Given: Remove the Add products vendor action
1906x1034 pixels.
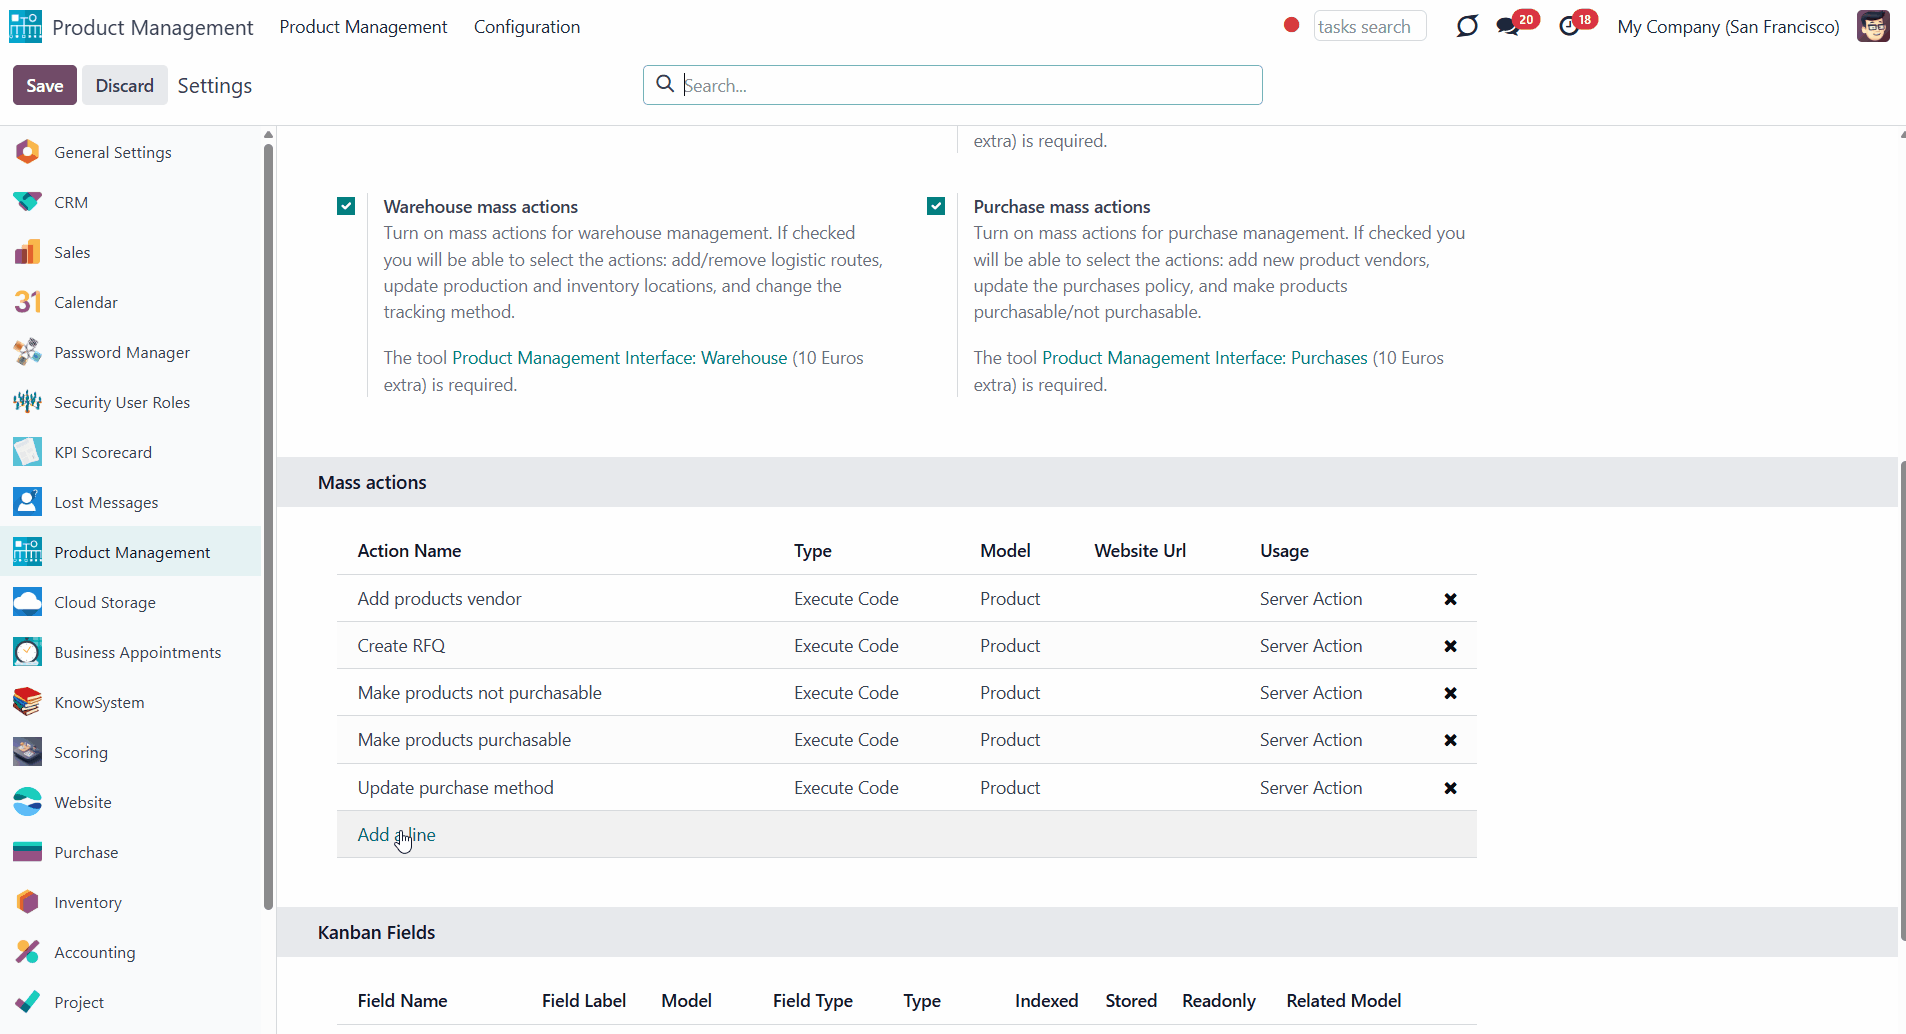Looking at the screenshot, I should pos(1450,599).
